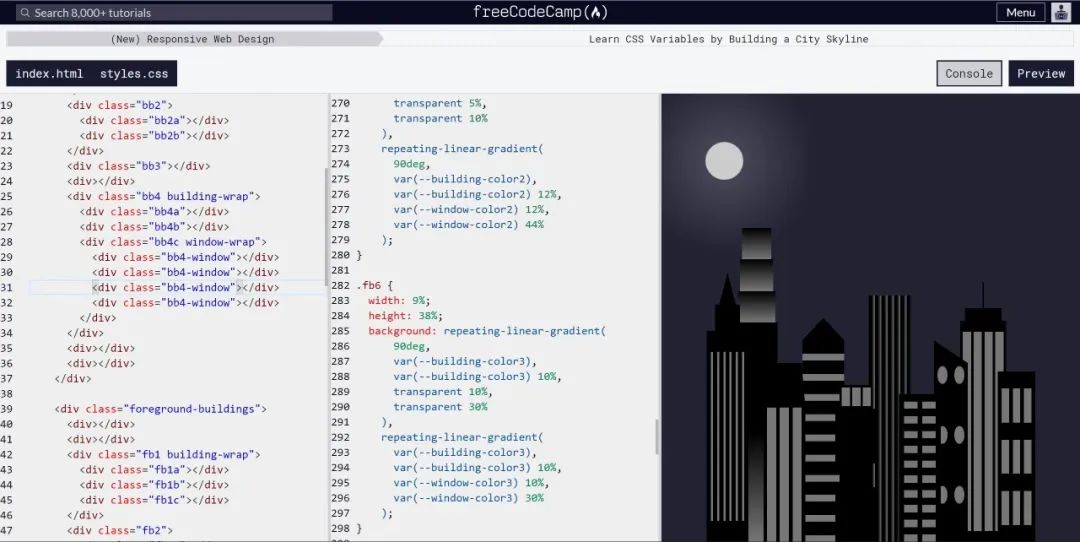Viewport: 1080px width, 542px height.
Task: Click 'var(--window-color2) 44%' line
Action: coord(468,225)
